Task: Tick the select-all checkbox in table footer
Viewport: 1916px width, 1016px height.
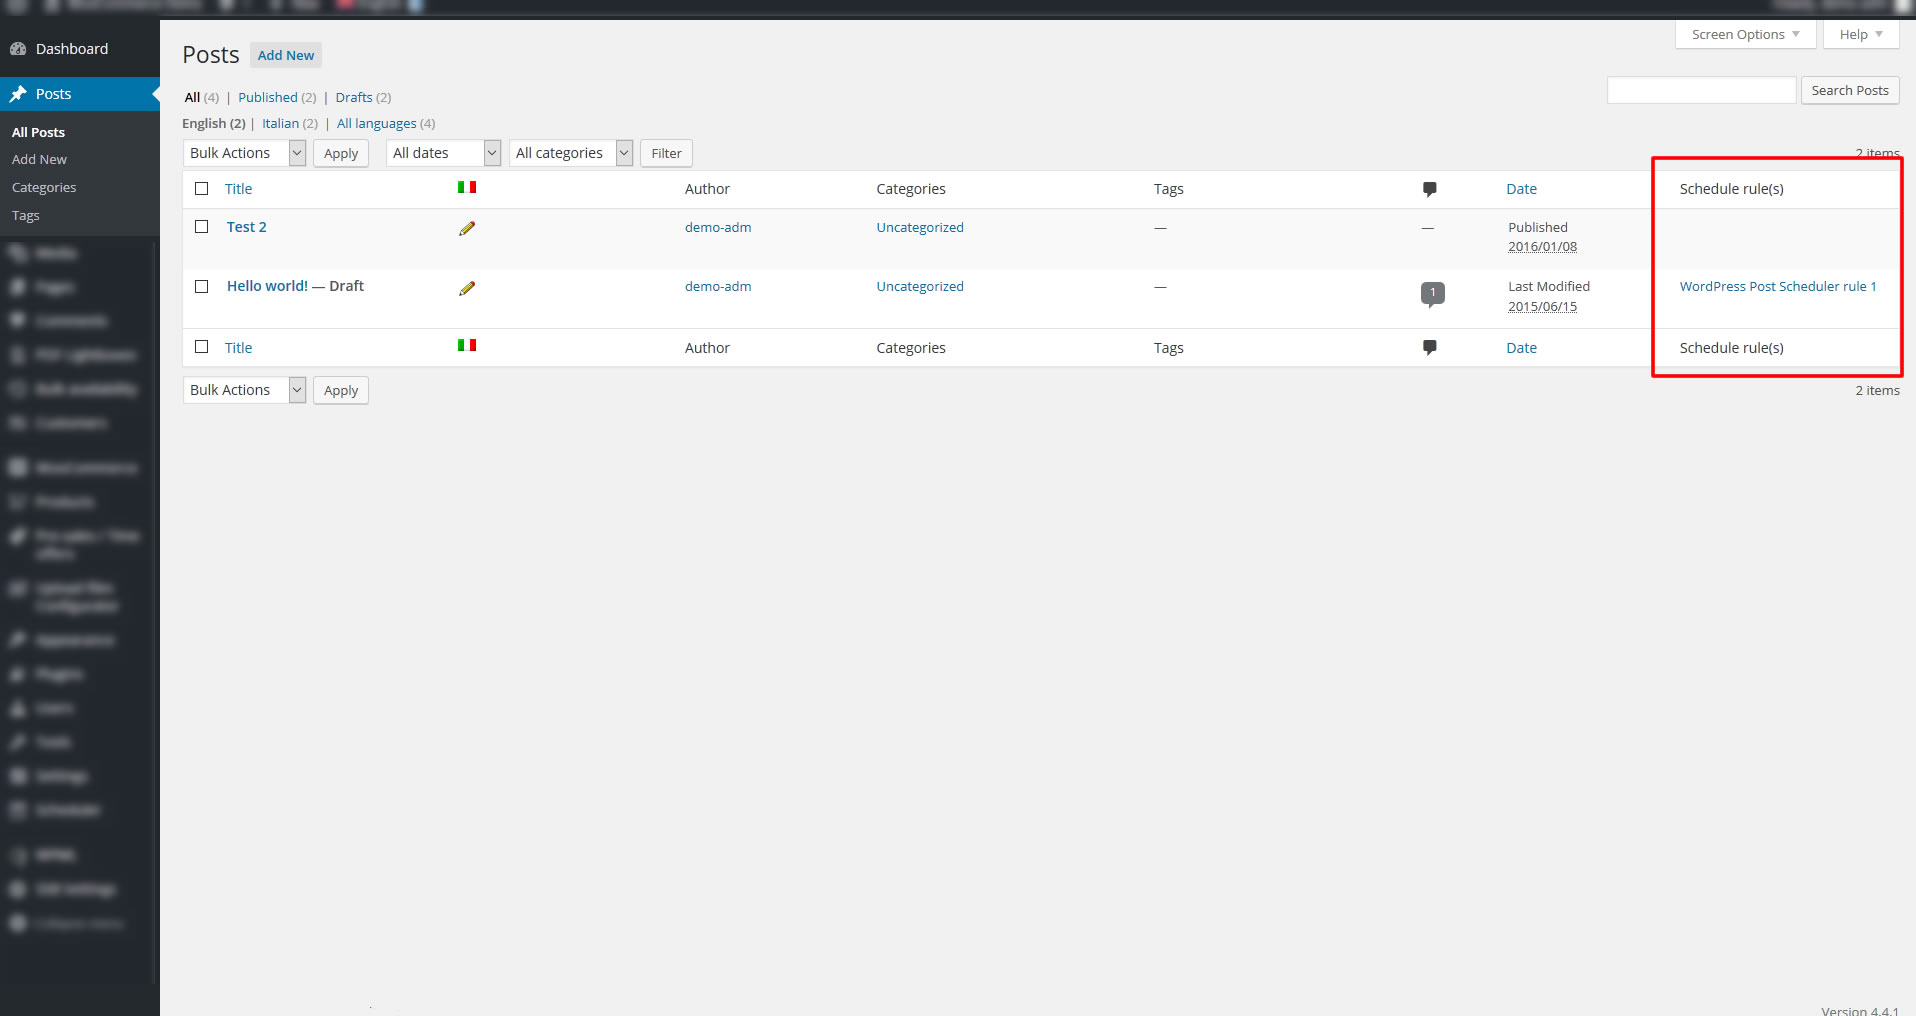Action: pyautogui.click(x=202, y=347)
